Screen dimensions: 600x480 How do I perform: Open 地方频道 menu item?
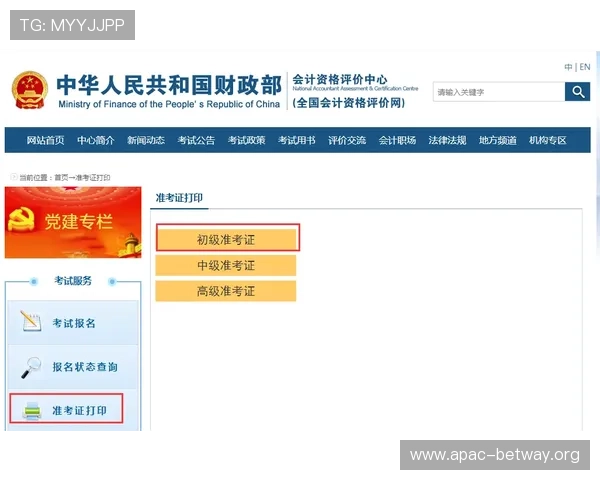point(497,140)
